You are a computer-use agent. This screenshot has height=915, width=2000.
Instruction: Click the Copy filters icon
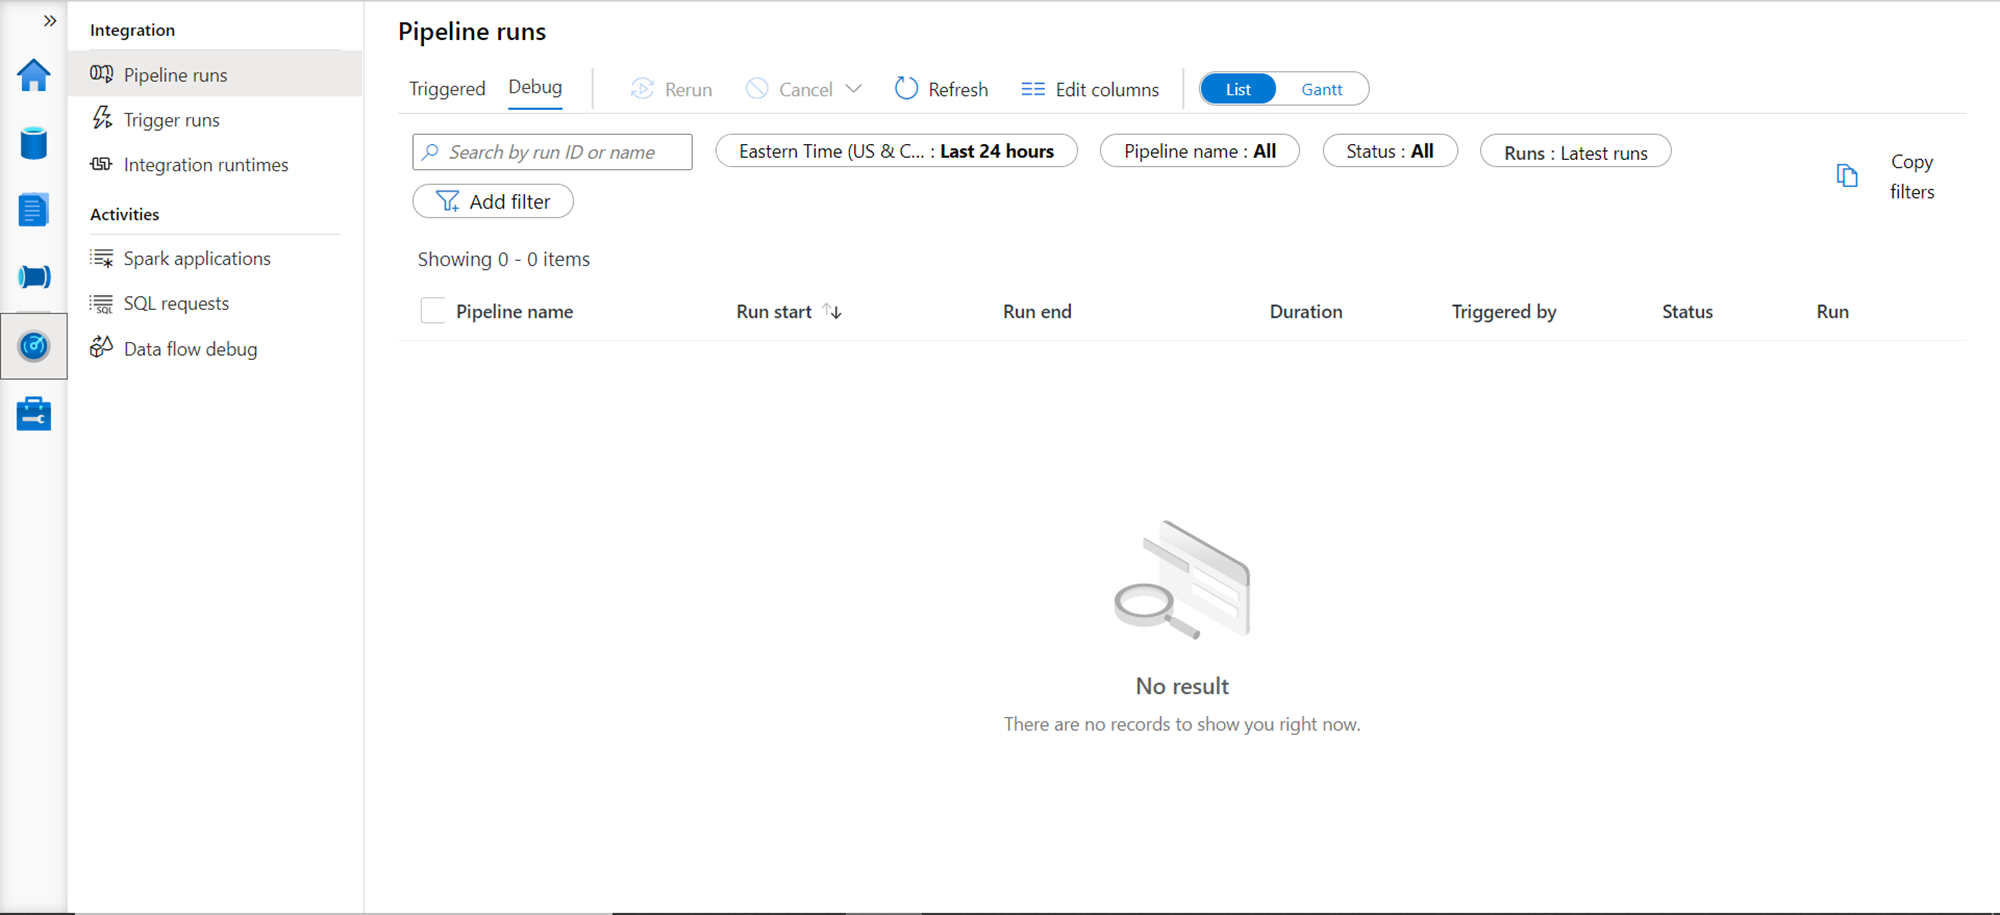1847,176
